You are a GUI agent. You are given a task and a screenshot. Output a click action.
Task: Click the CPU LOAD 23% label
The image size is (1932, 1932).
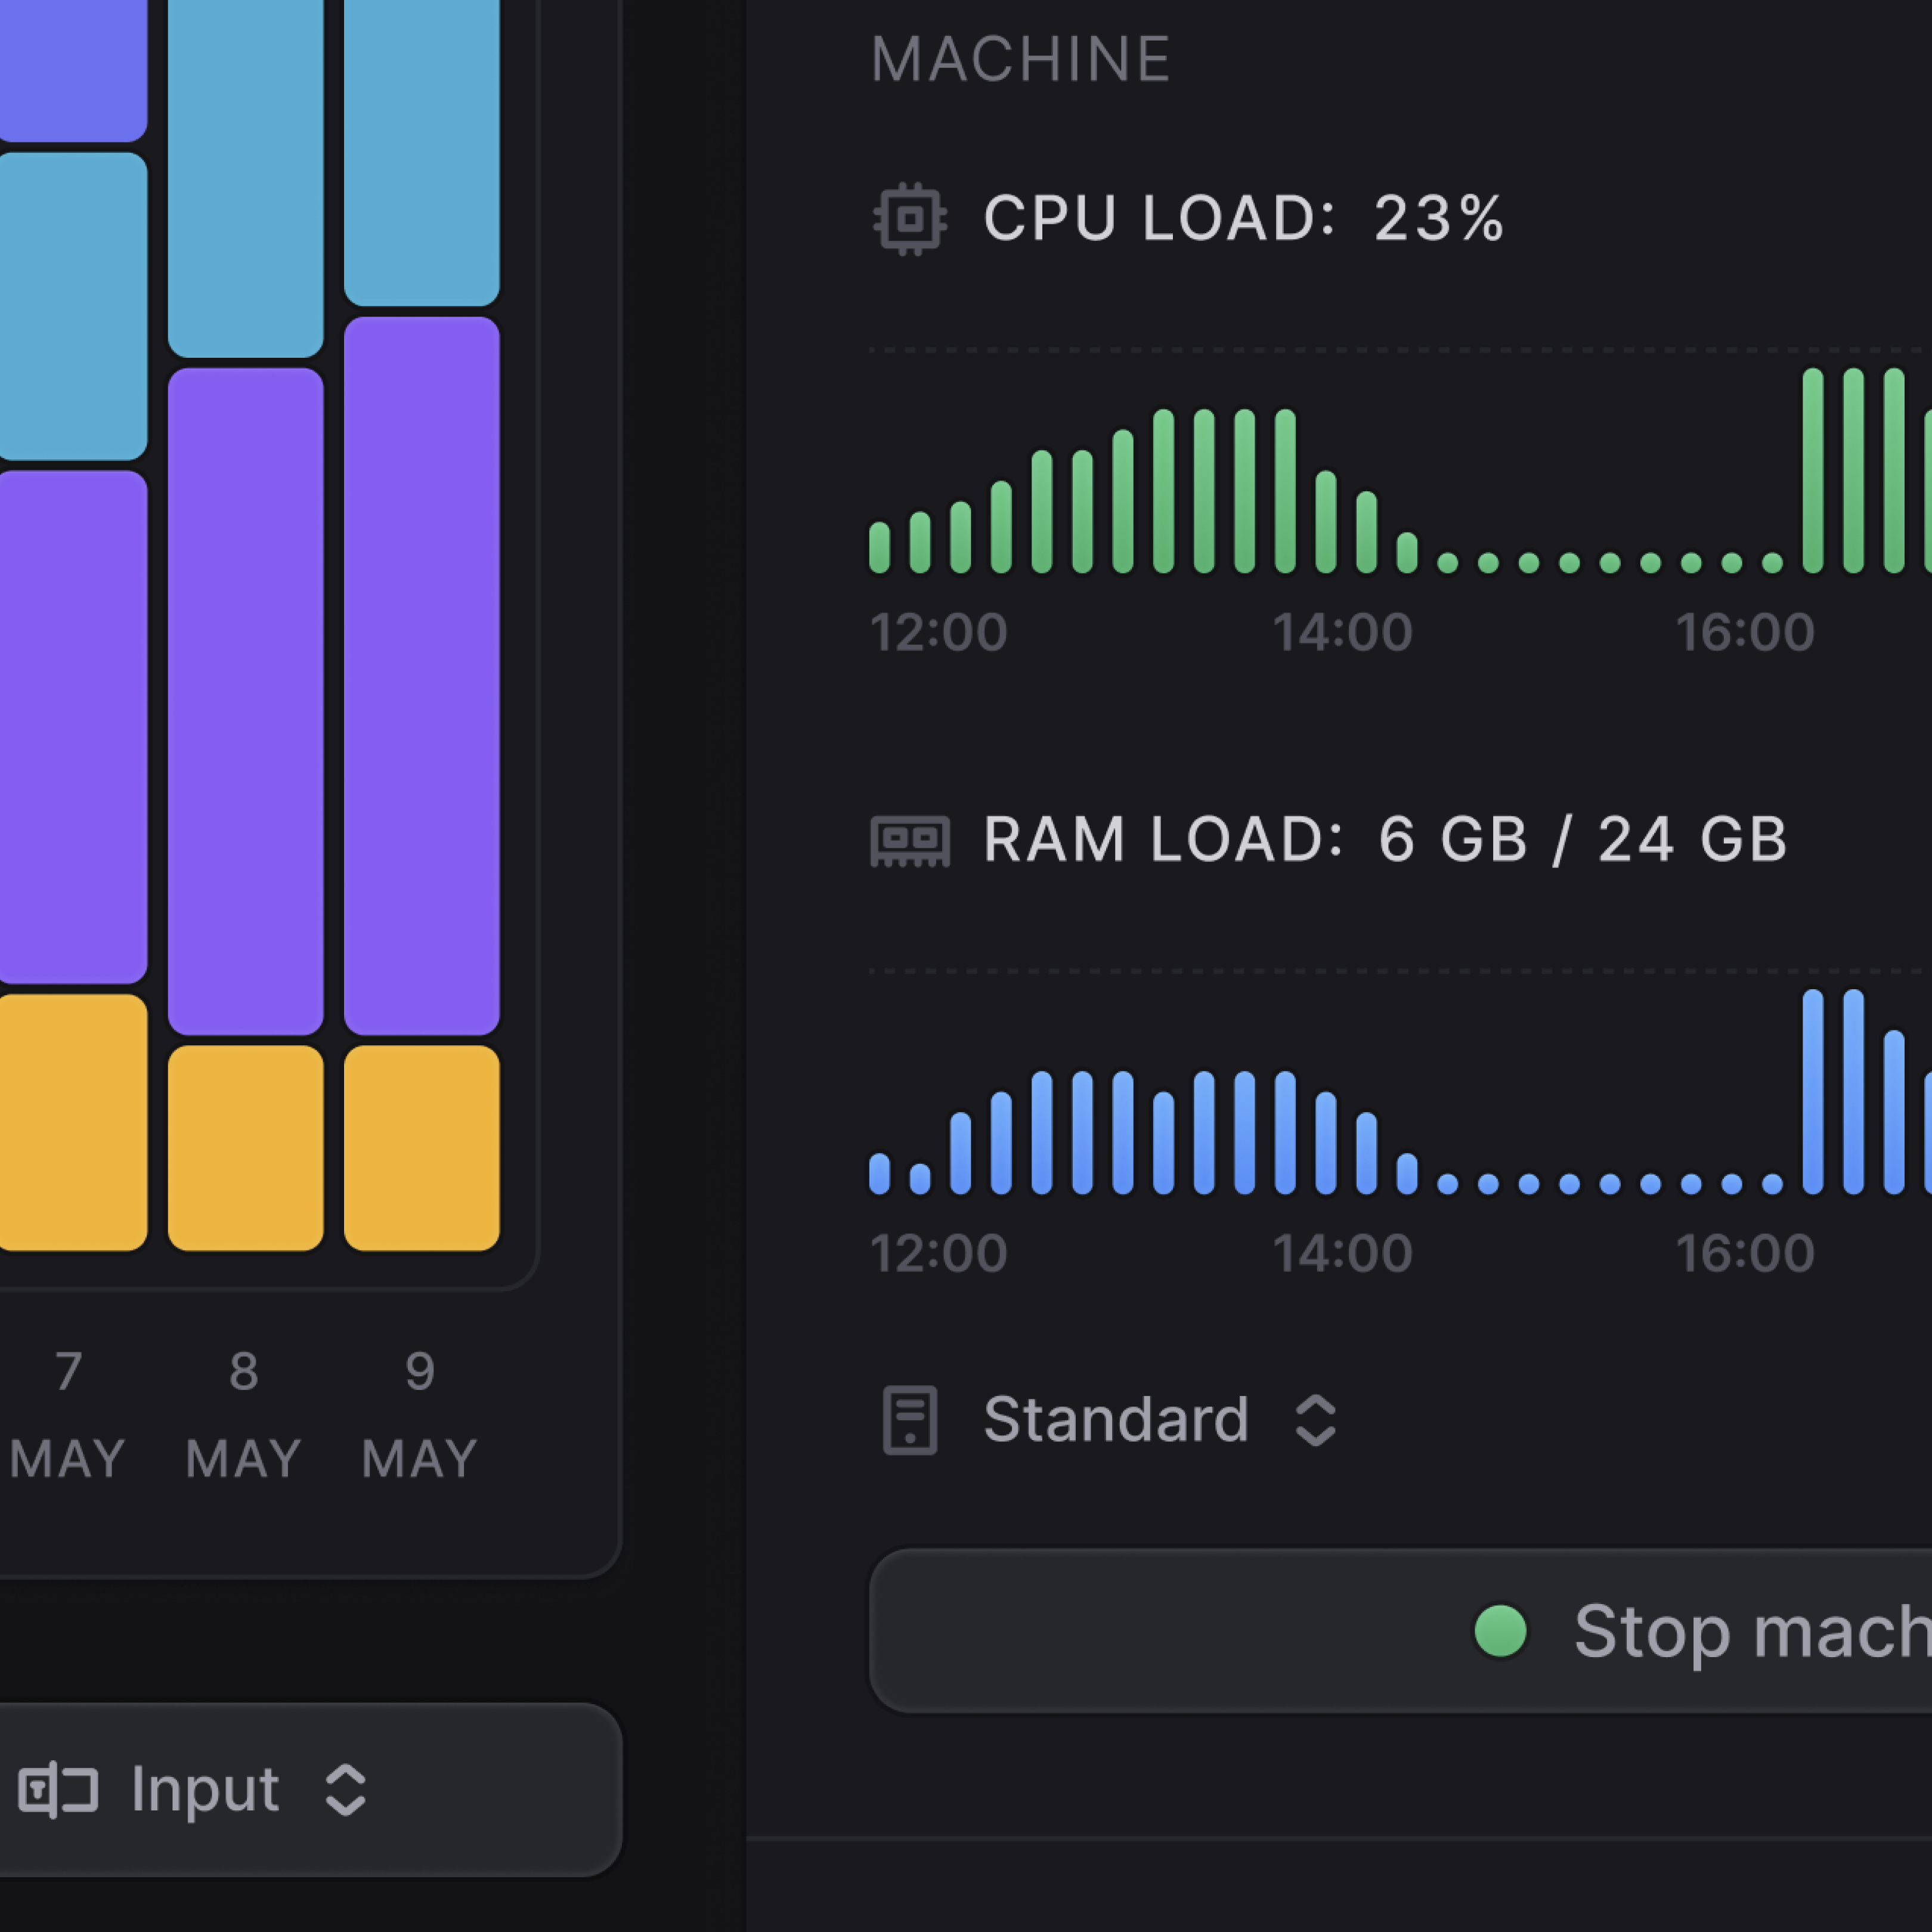click(x=1243, y=218)
